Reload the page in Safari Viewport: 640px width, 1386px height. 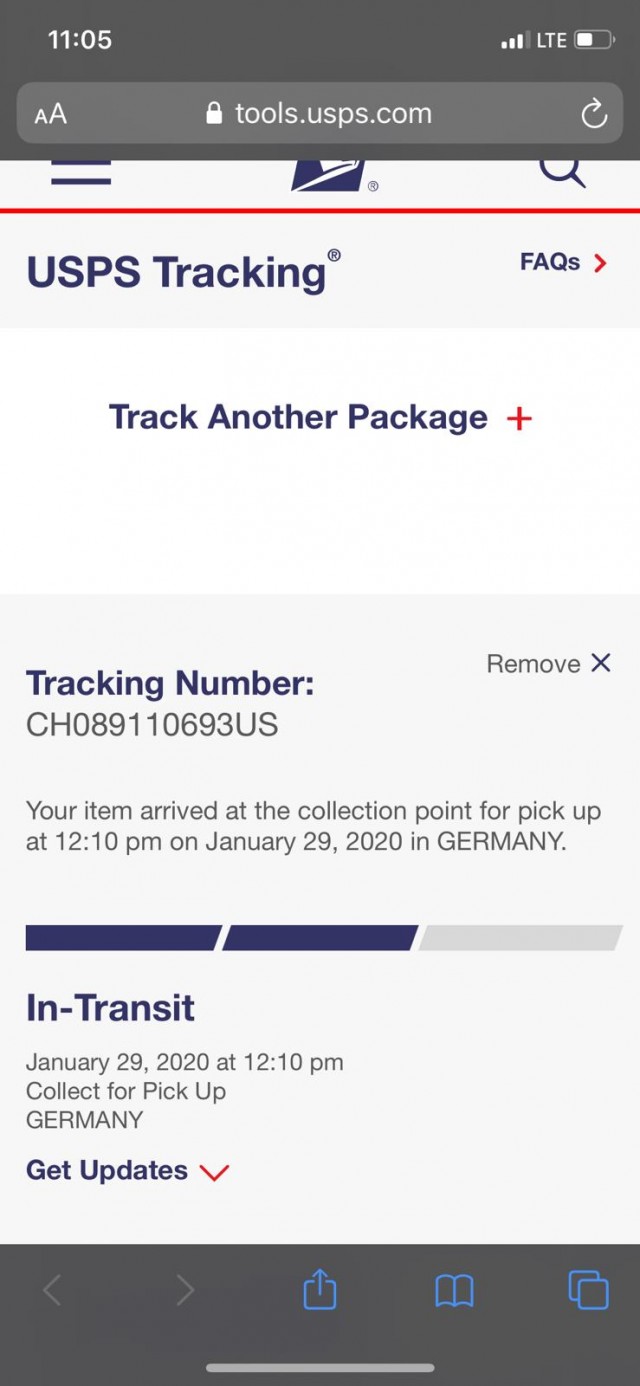coord(594,114)
